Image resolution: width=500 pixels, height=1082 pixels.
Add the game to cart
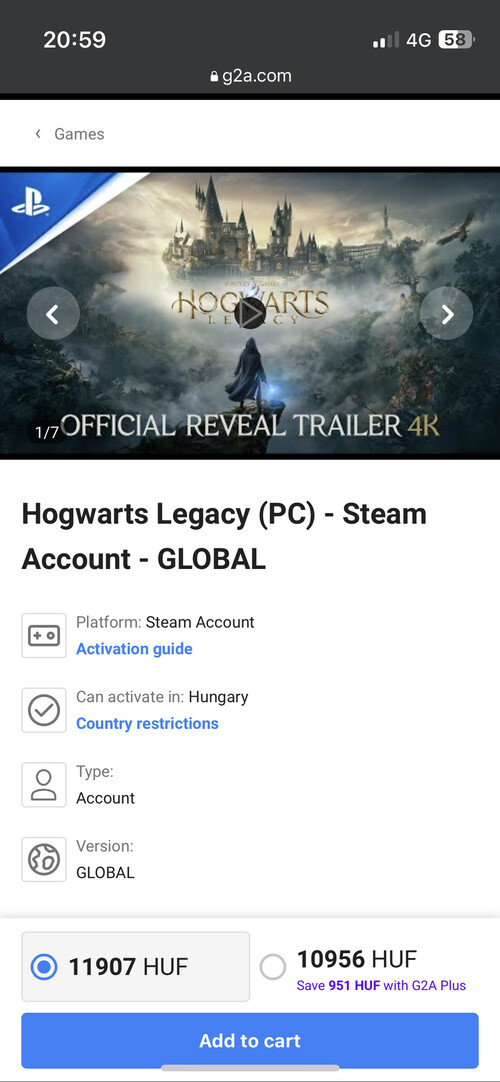coord(250,1040)
